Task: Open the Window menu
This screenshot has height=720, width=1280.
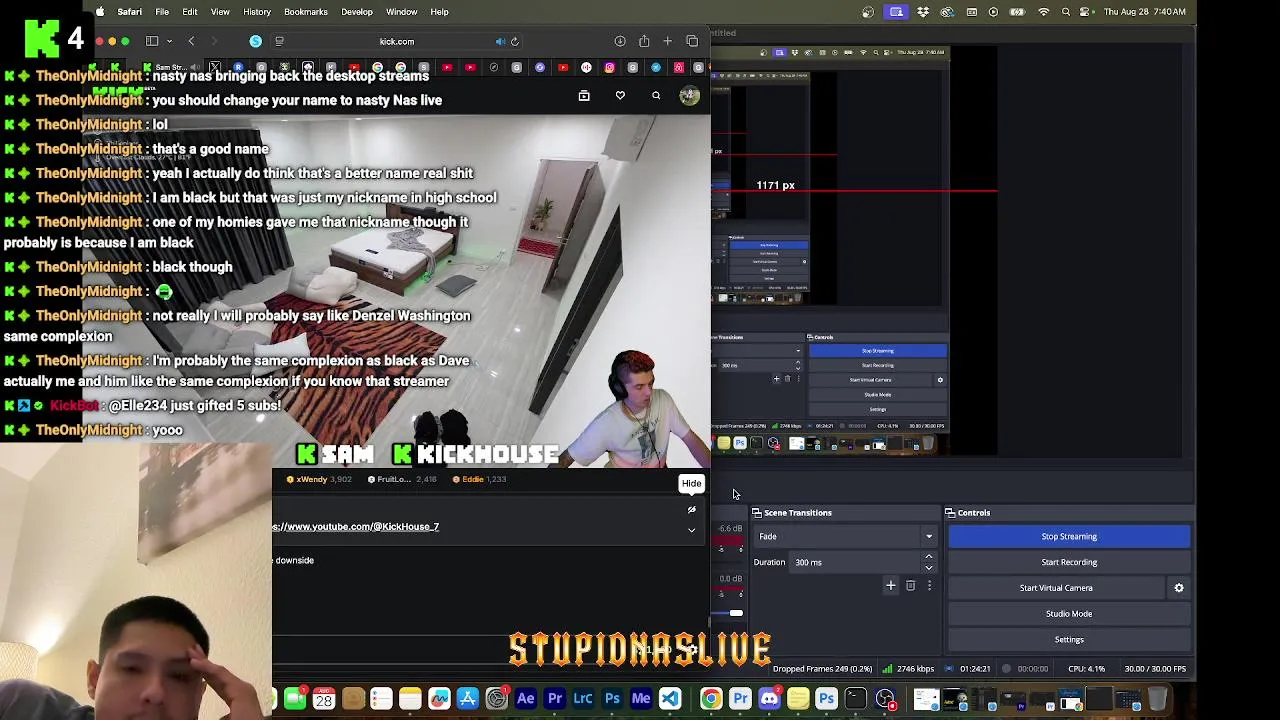Action: coord(402,12)
